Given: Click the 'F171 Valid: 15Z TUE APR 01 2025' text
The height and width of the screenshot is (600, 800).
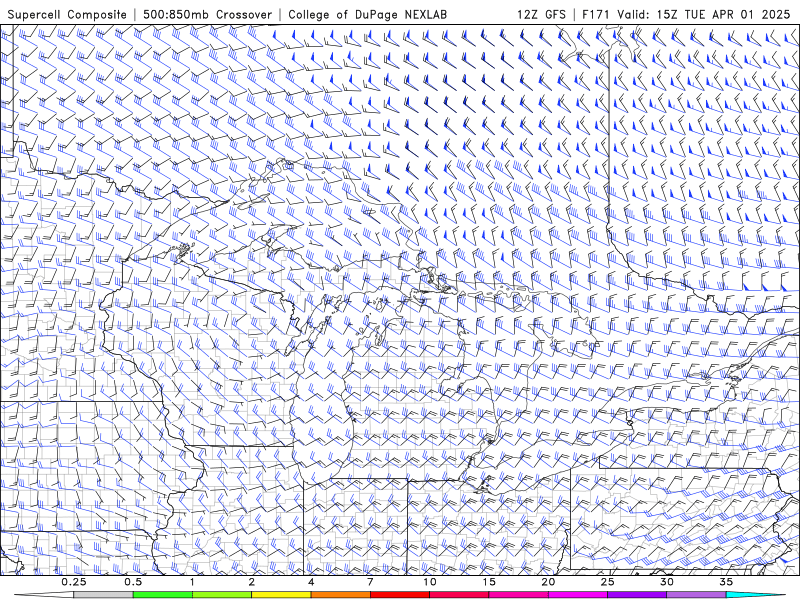Looking at the screenshot, I should [x=684, y=14].
